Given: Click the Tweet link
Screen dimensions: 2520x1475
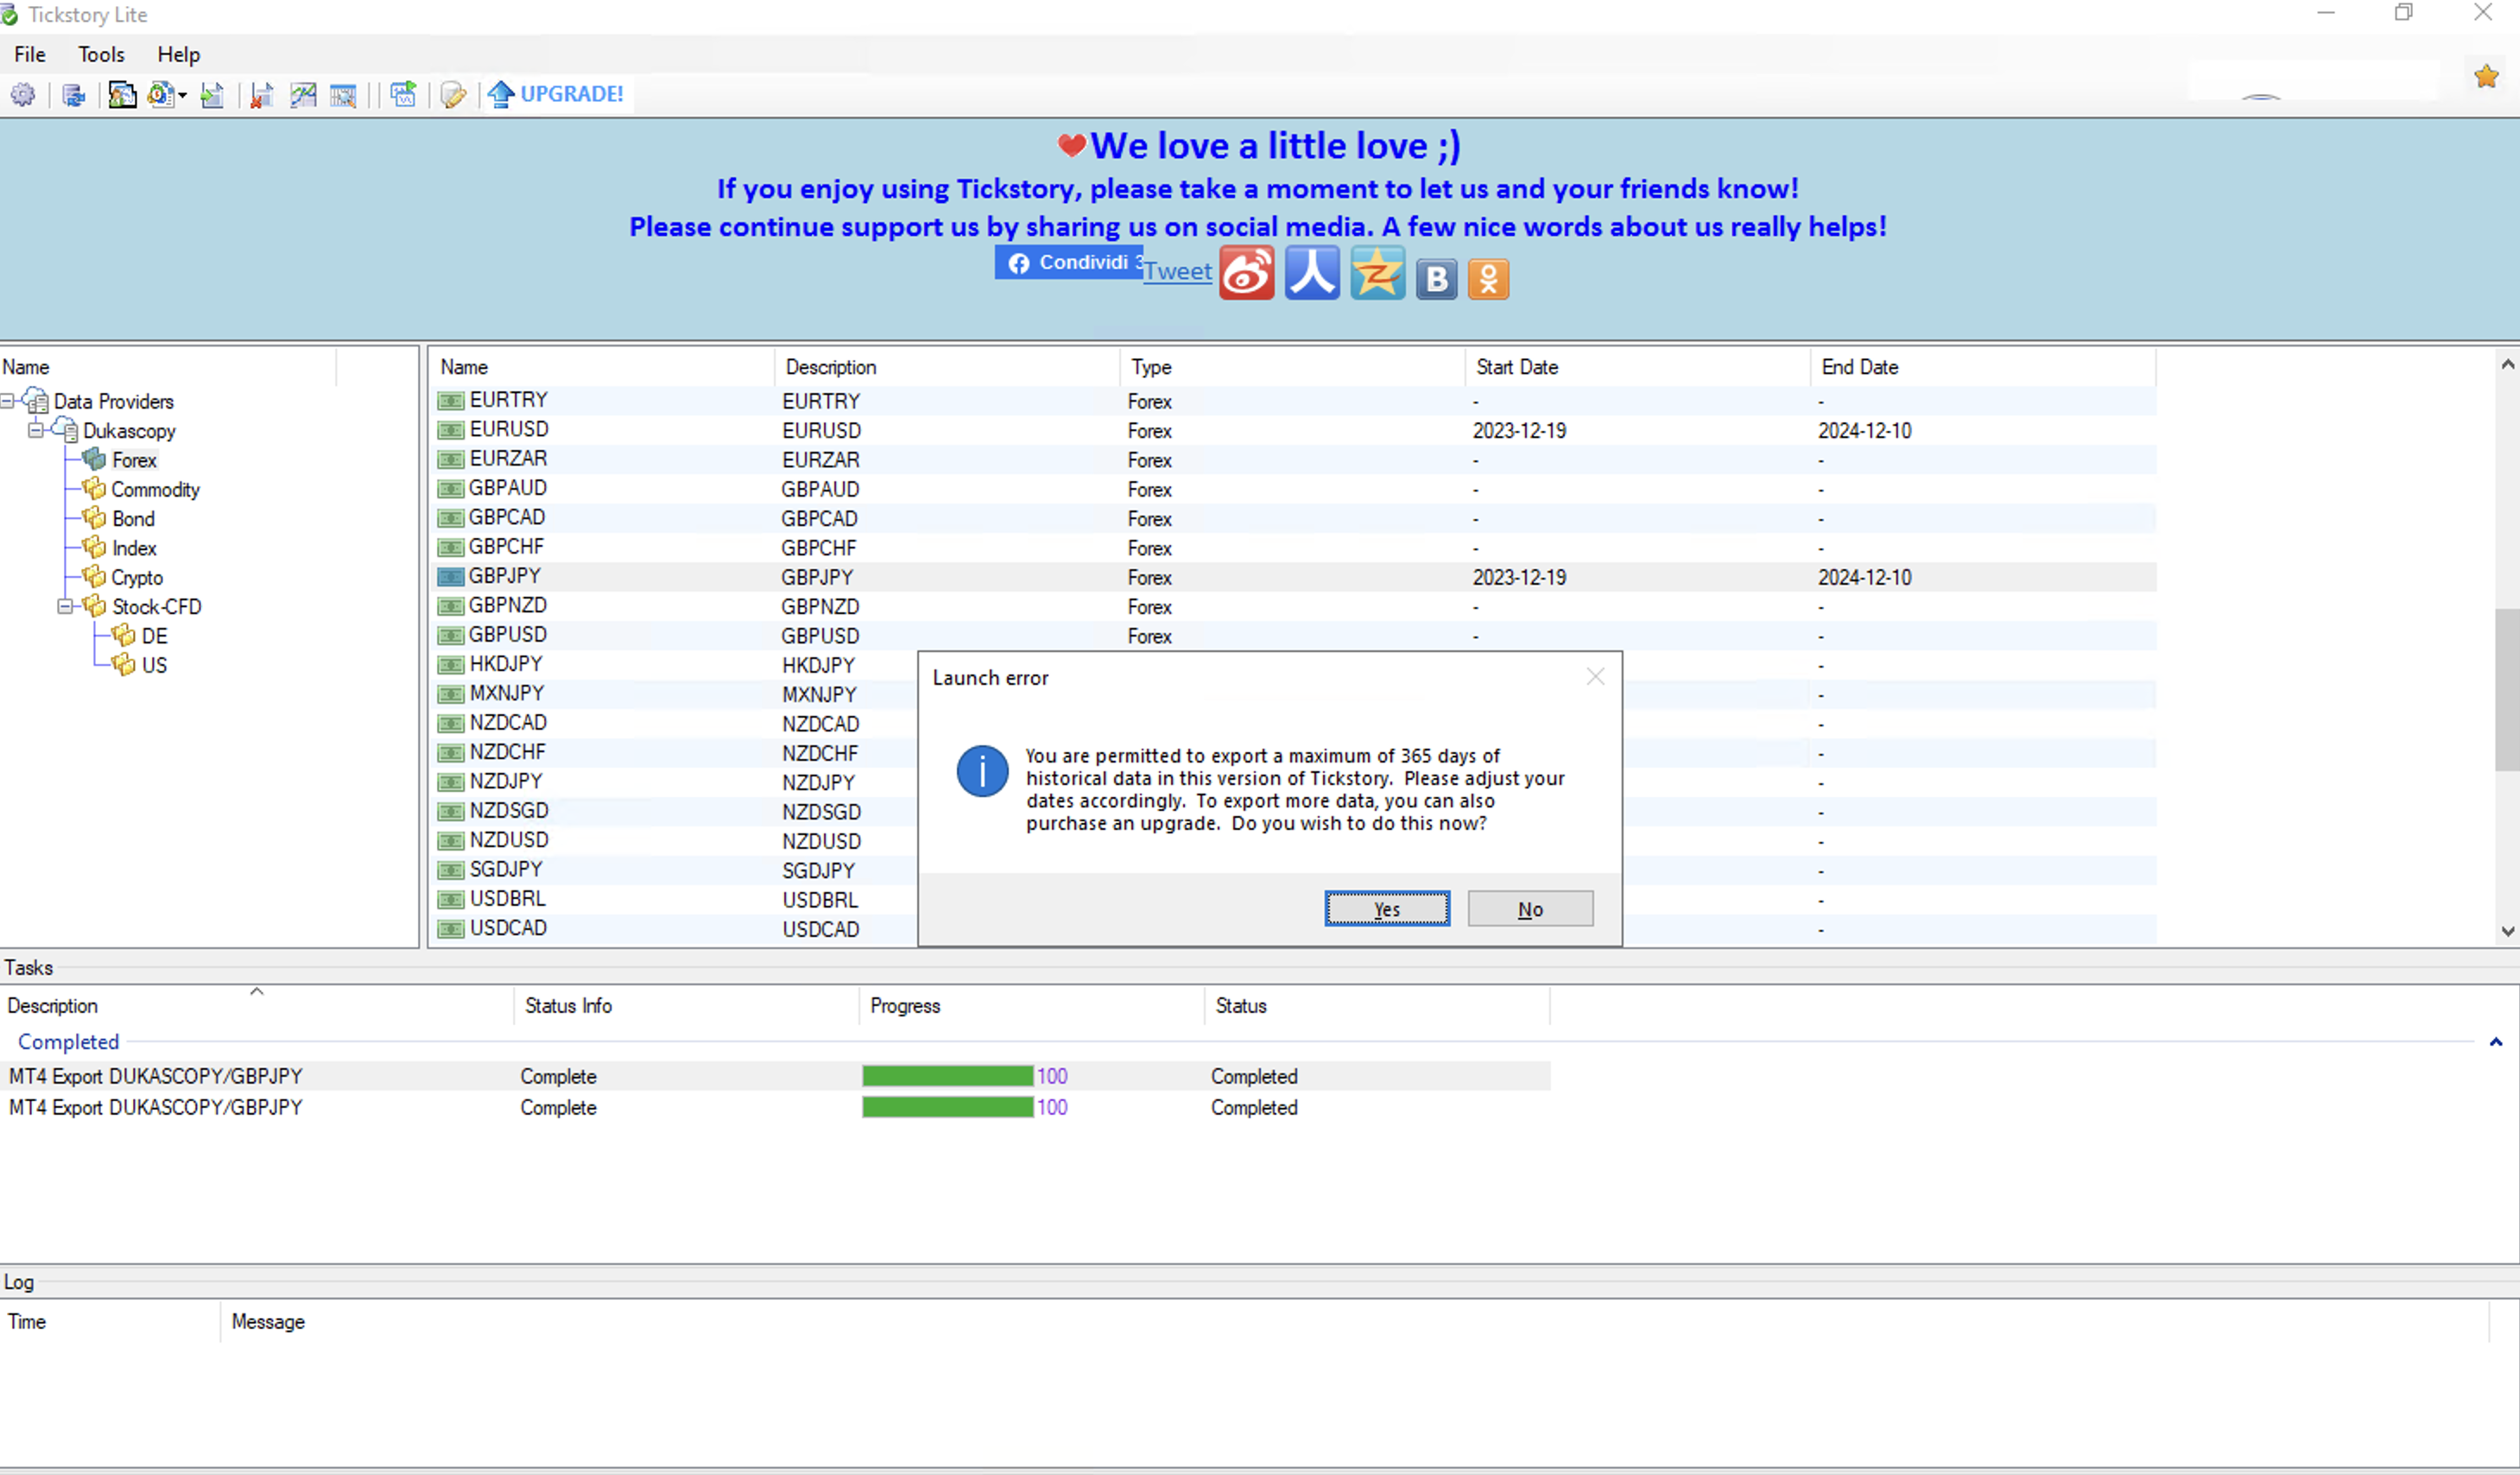Looking at the screenshot, I should [1177, 271].
